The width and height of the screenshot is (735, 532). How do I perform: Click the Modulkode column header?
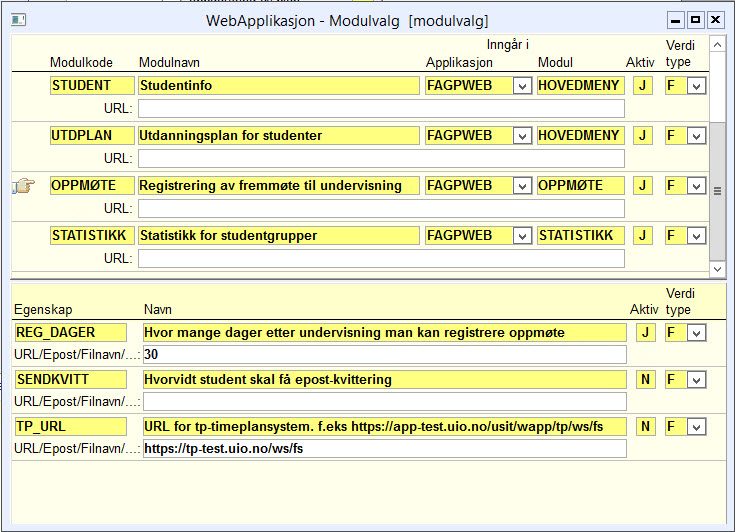pos(81,62)
